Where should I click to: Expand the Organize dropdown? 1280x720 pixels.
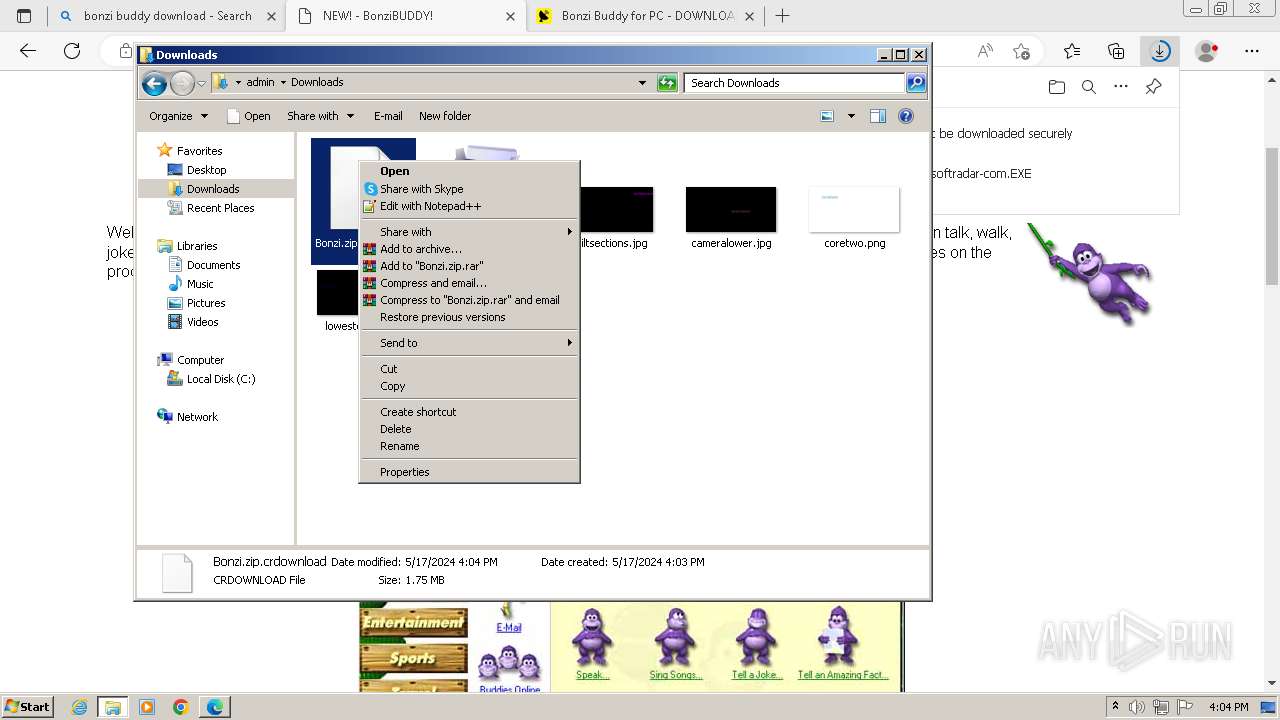[x=179, y=116]
